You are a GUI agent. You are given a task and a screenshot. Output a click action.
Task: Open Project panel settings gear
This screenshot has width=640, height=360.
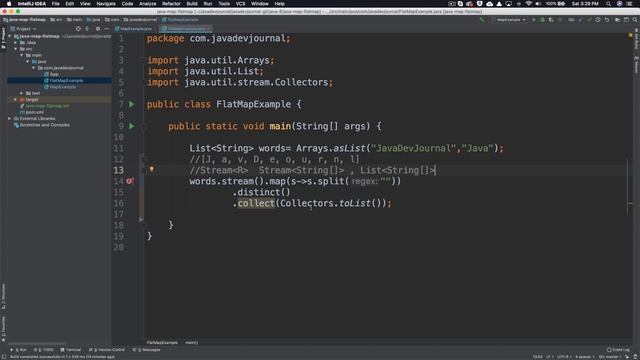click(x=98, y=29)
